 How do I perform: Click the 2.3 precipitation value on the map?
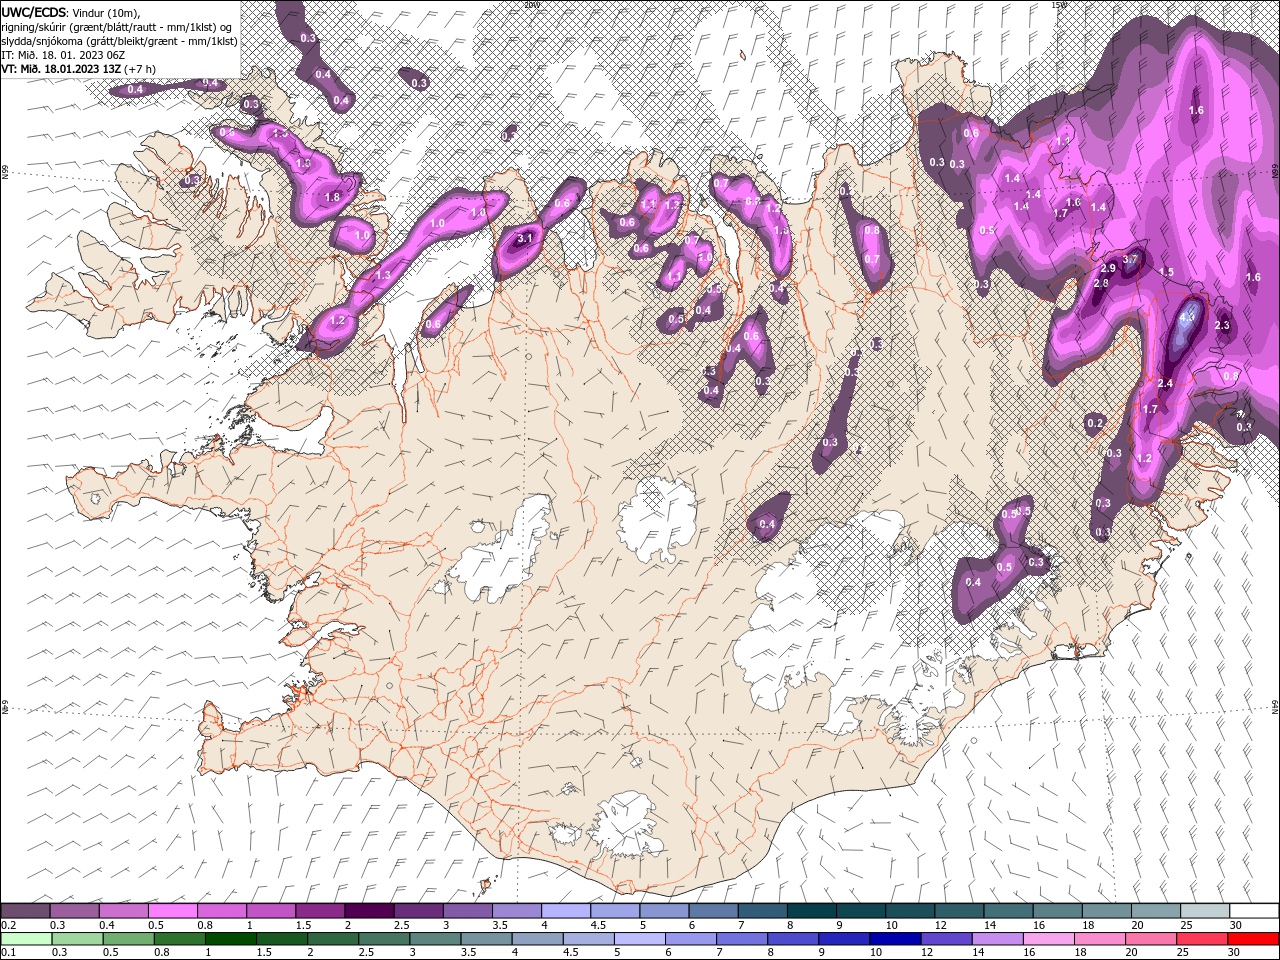pyautogui.click(x=1221, y=326)
